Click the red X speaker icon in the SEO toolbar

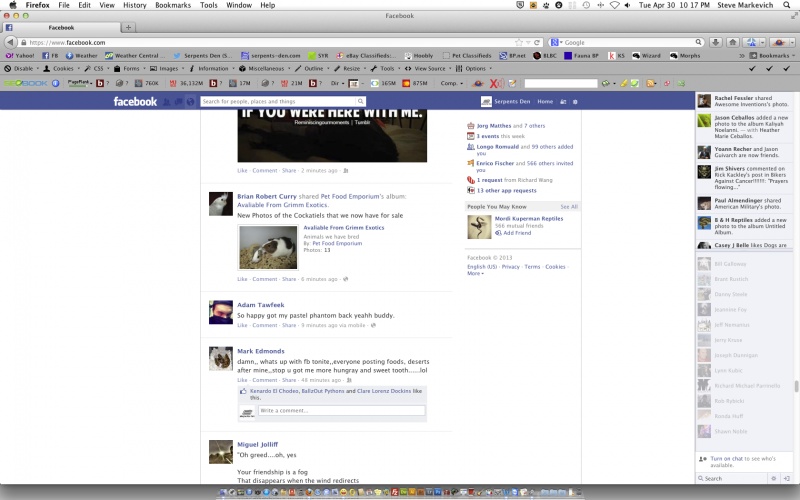point(496,83)
